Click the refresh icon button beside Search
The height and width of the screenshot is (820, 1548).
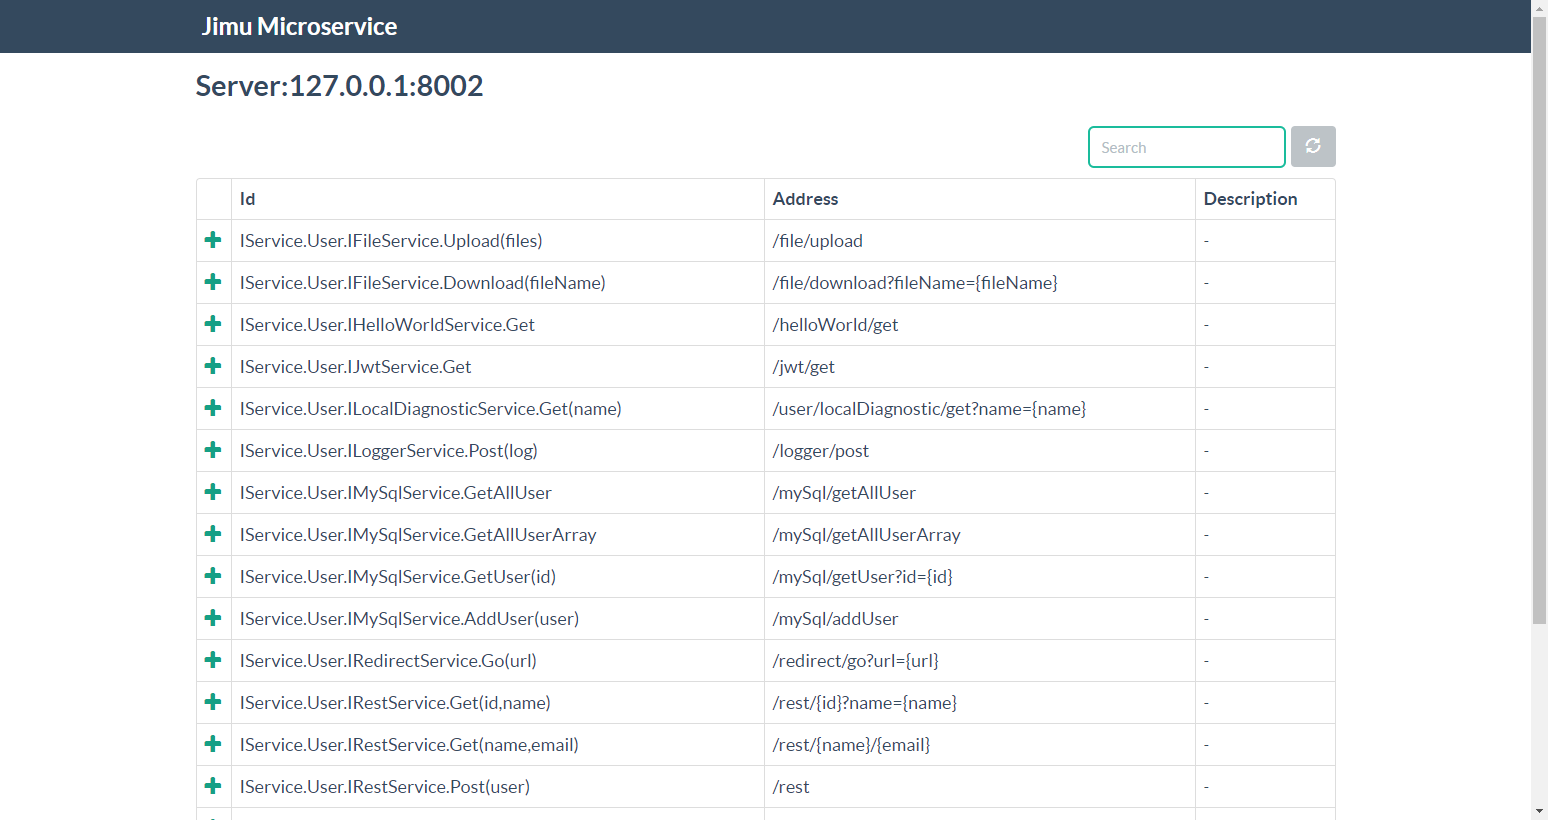click(1312, 147)
